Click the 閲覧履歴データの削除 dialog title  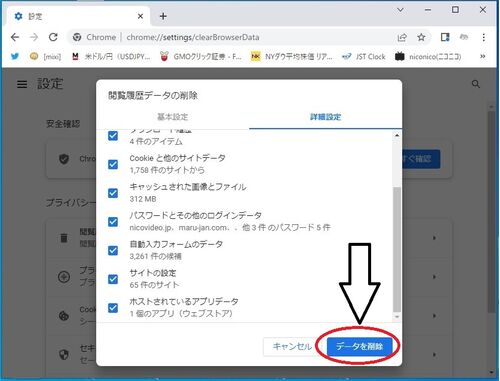(153, 96)
